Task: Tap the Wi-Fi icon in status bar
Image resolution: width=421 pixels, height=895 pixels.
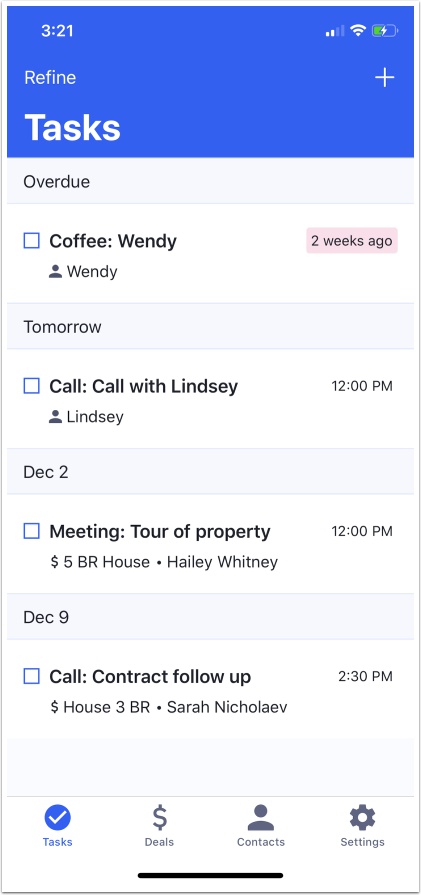Action: point(358,31)
